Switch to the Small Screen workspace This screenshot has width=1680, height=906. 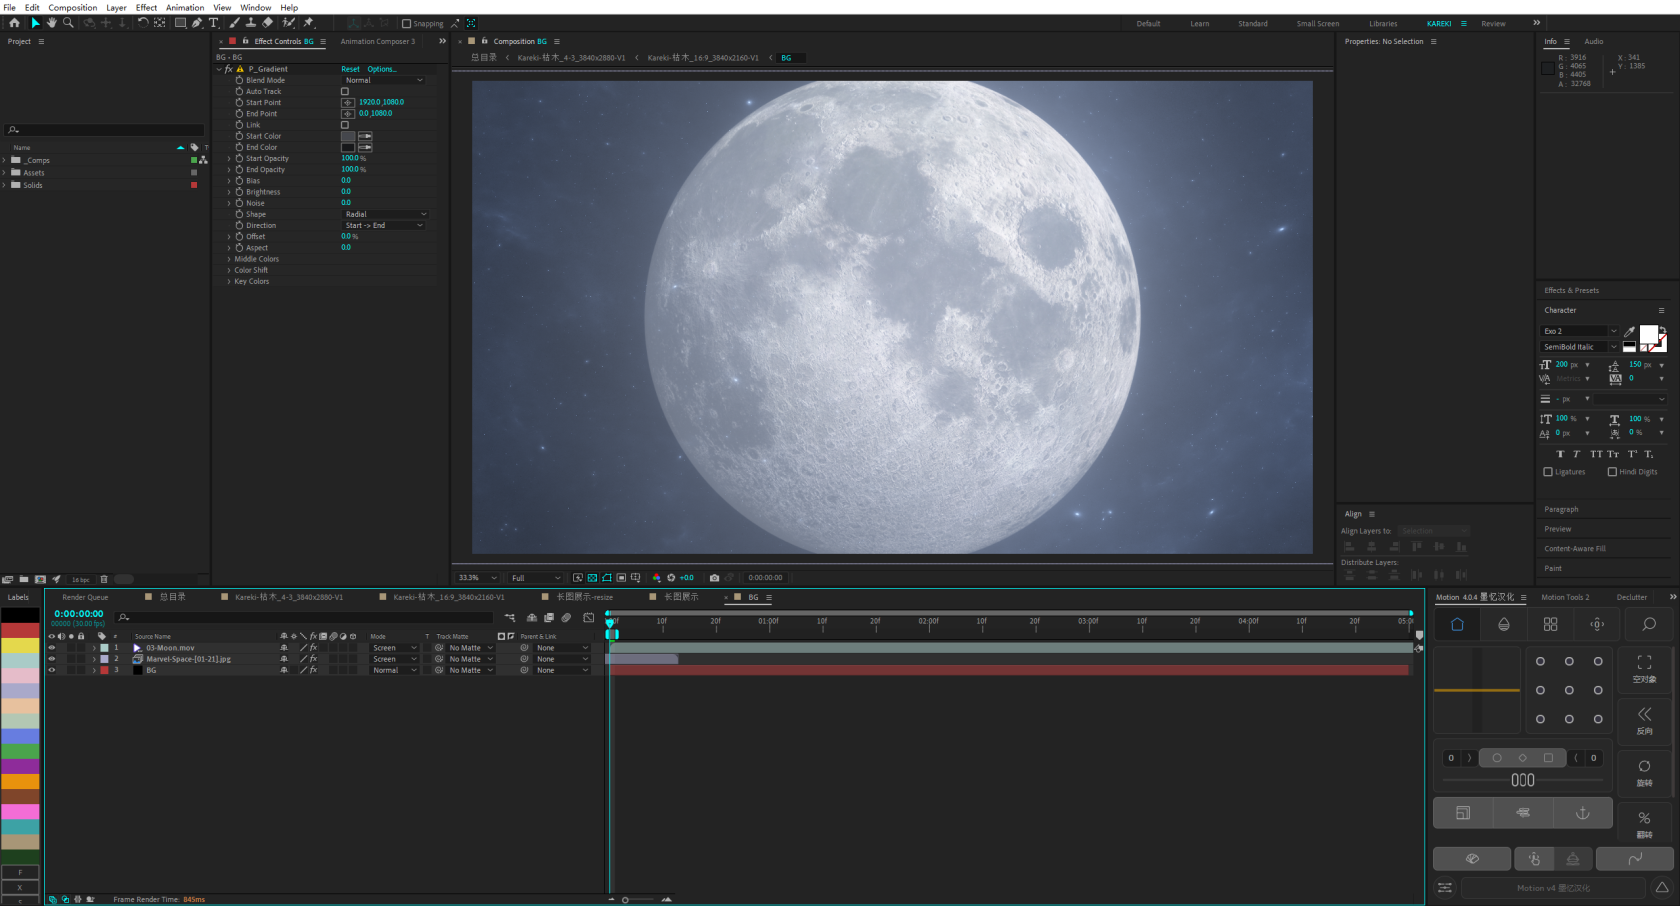tap(1318, 23)
